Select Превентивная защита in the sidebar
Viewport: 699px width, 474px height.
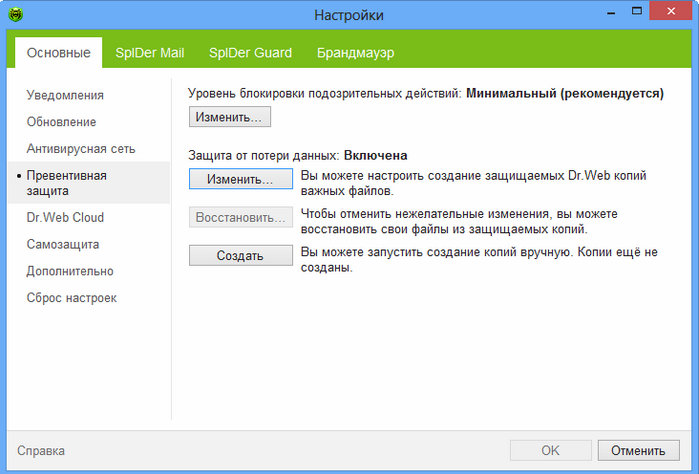point(89,183)
